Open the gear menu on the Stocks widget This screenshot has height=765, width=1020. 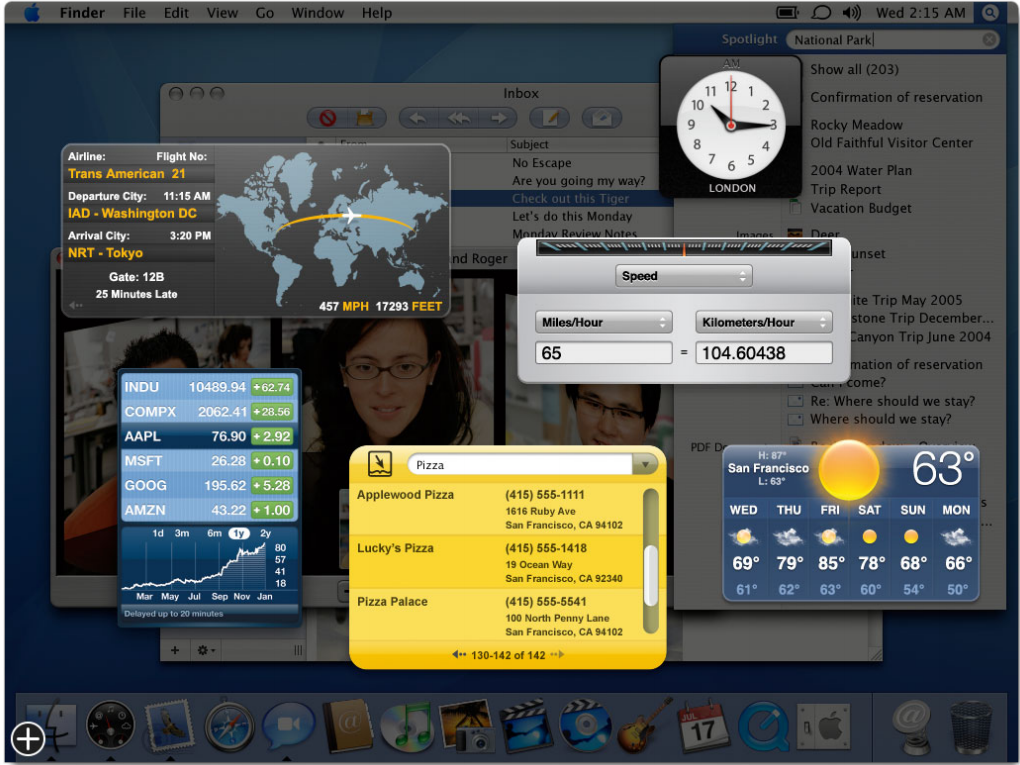pyautogui.click(x=205, y=649)
